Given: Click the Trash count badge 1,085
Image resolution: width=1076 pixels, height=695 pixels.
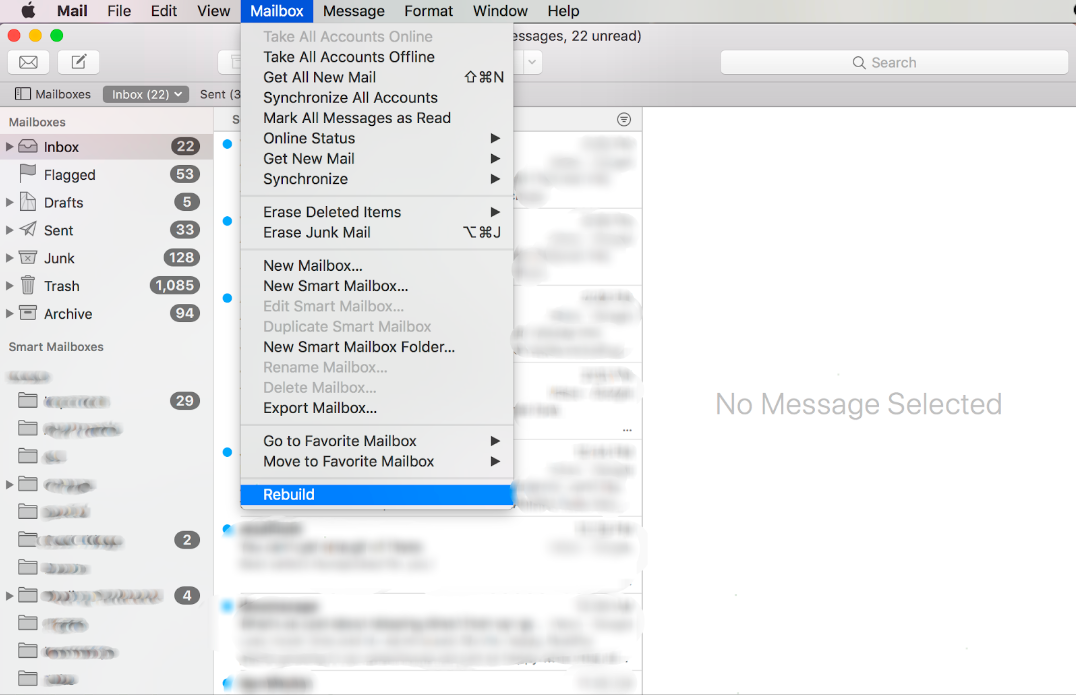Looking at the screenshot, I should (175, 285).
